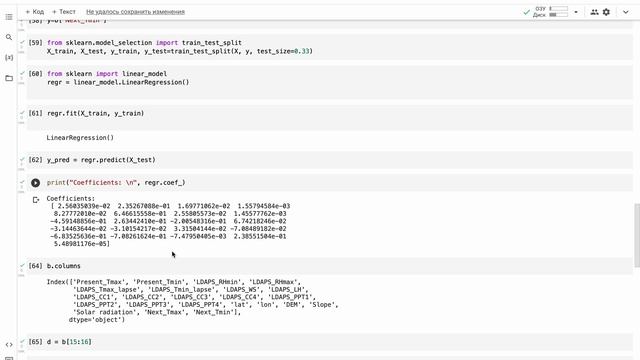Viewport: 640px width, 360px height.
Task: Click the [60] execution count label
Action: [x=35, y=74]
